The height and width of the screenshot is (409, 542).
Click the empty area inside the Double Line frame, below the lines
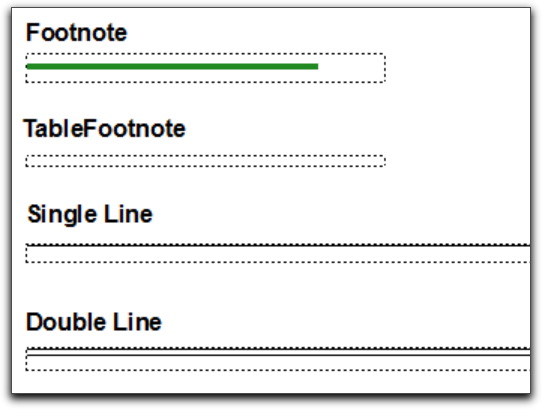pos(278,363)
